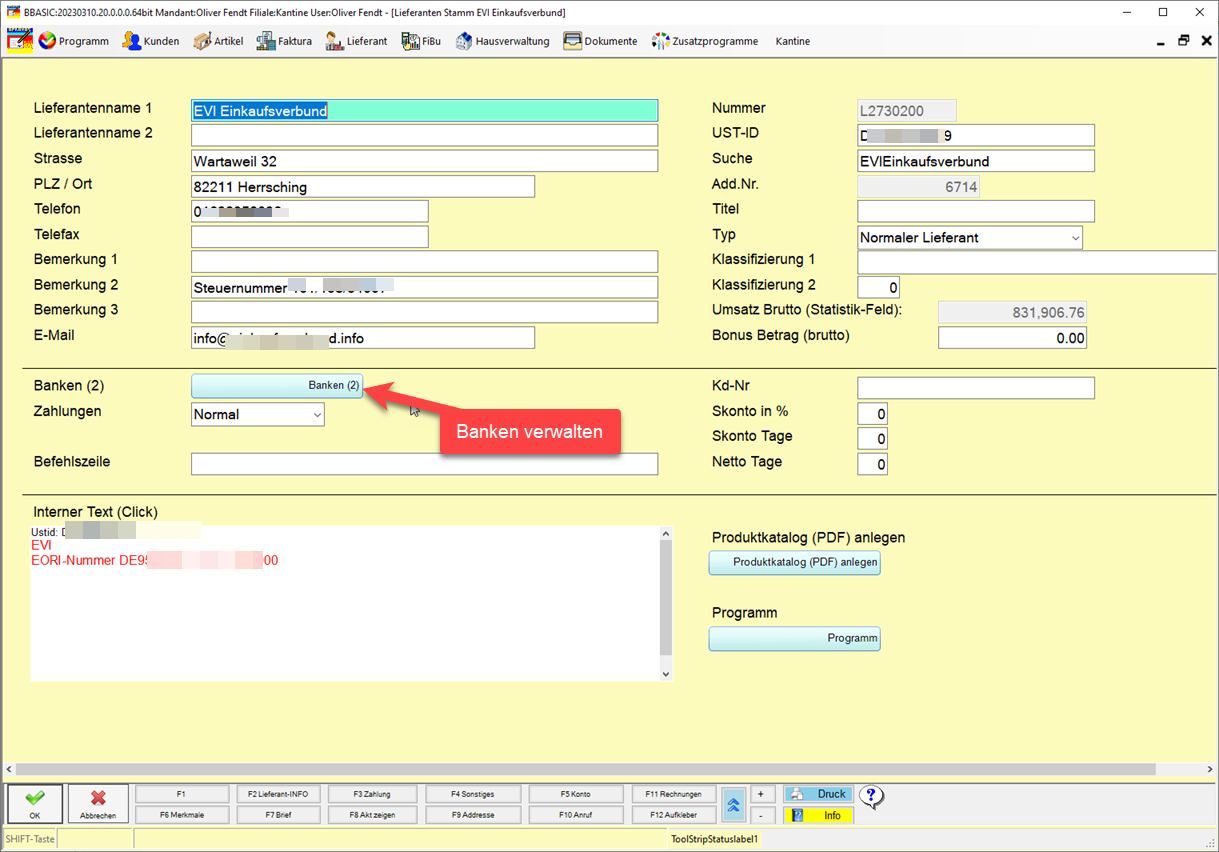Click the minus button in bottom toolbar
The width and height of the screenshot is (1219, 852).
761,815
